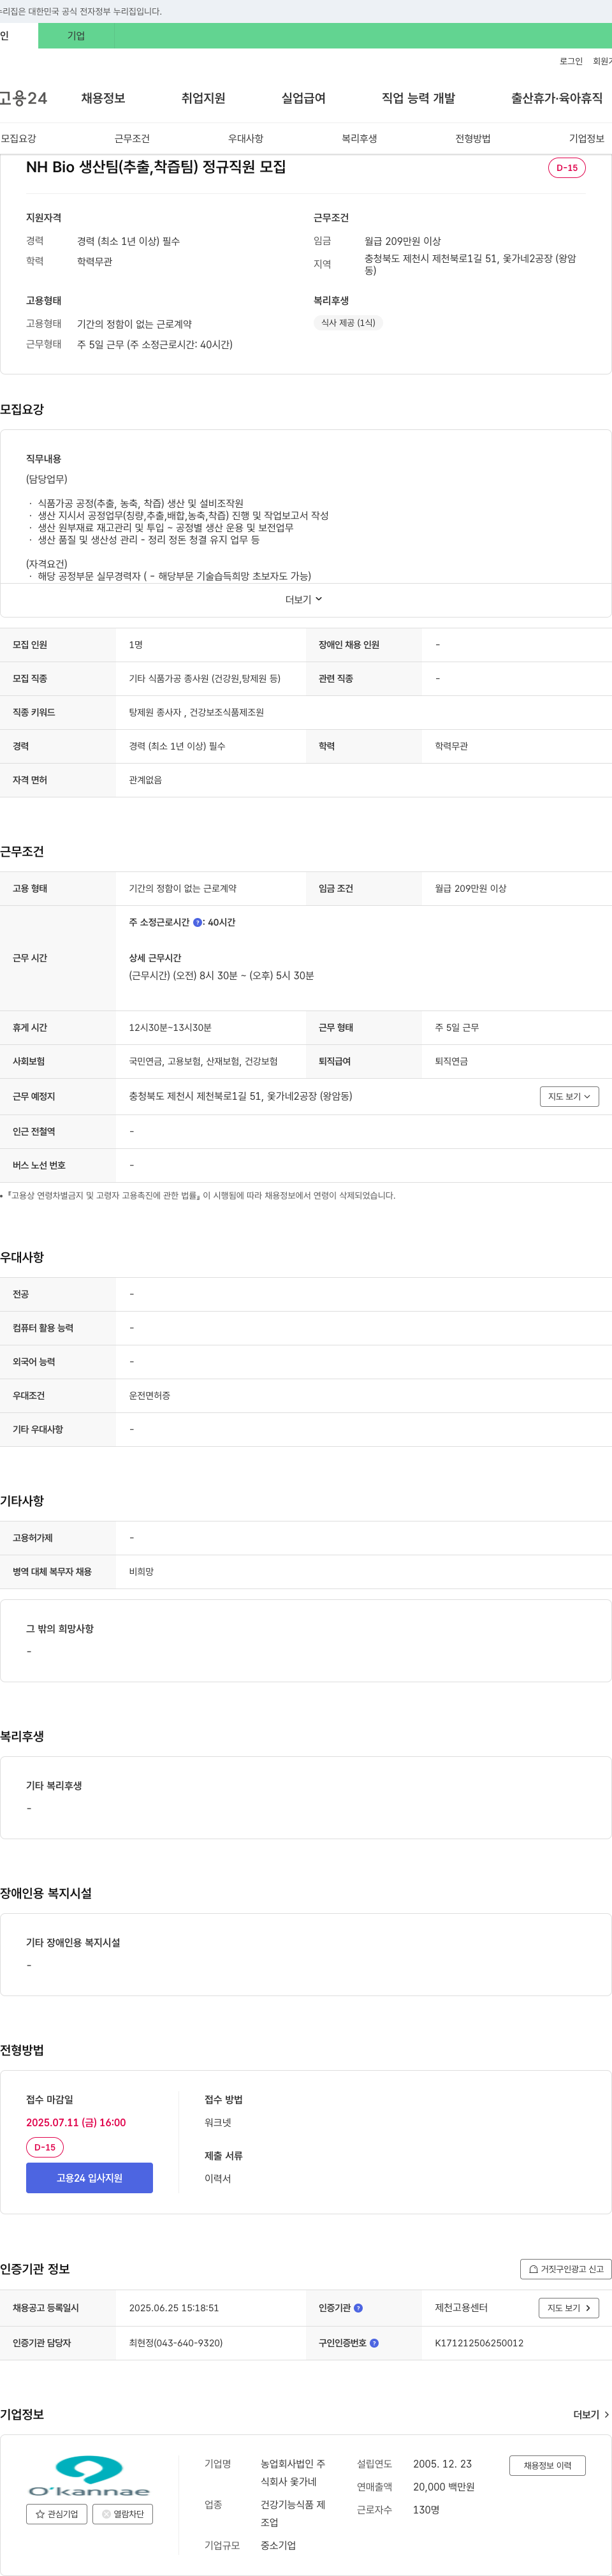This screenshot has width=612, height=2576.
Task: Click certification number 'K171212506250012'
Action: (x=479, y=2343)
